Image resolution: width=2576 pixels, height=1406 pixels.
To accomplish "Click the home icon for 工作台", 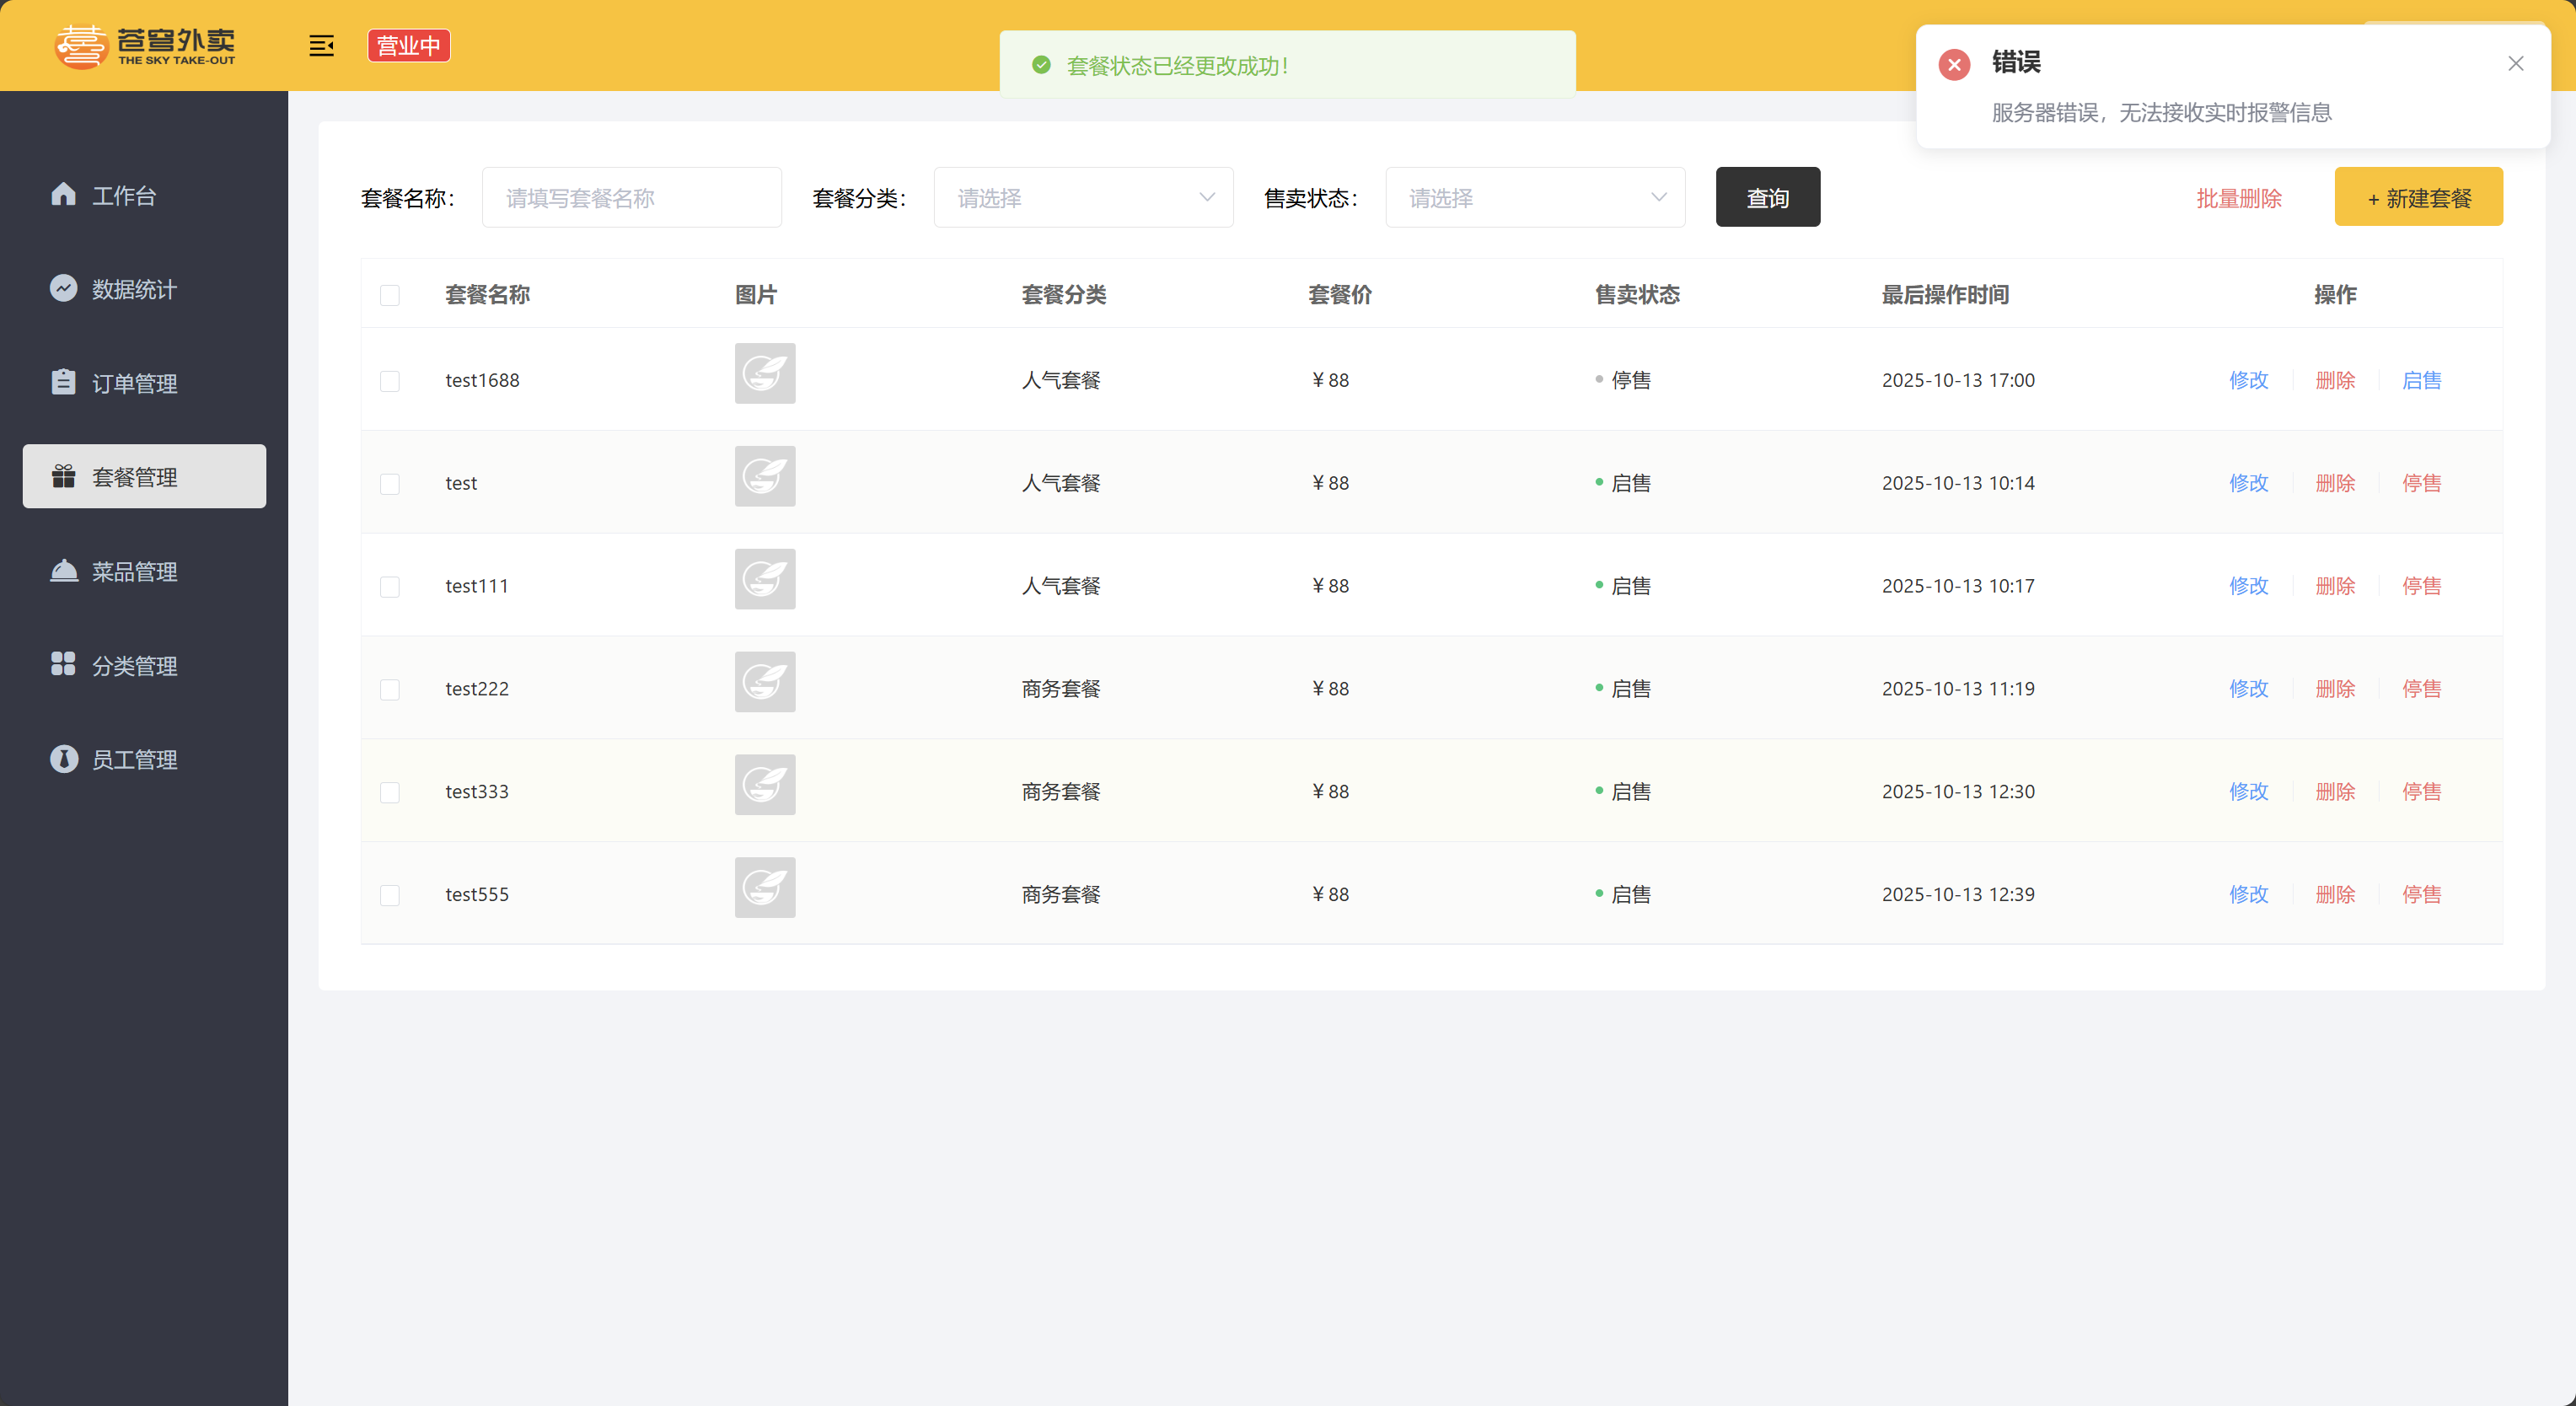I will (63, 194).
